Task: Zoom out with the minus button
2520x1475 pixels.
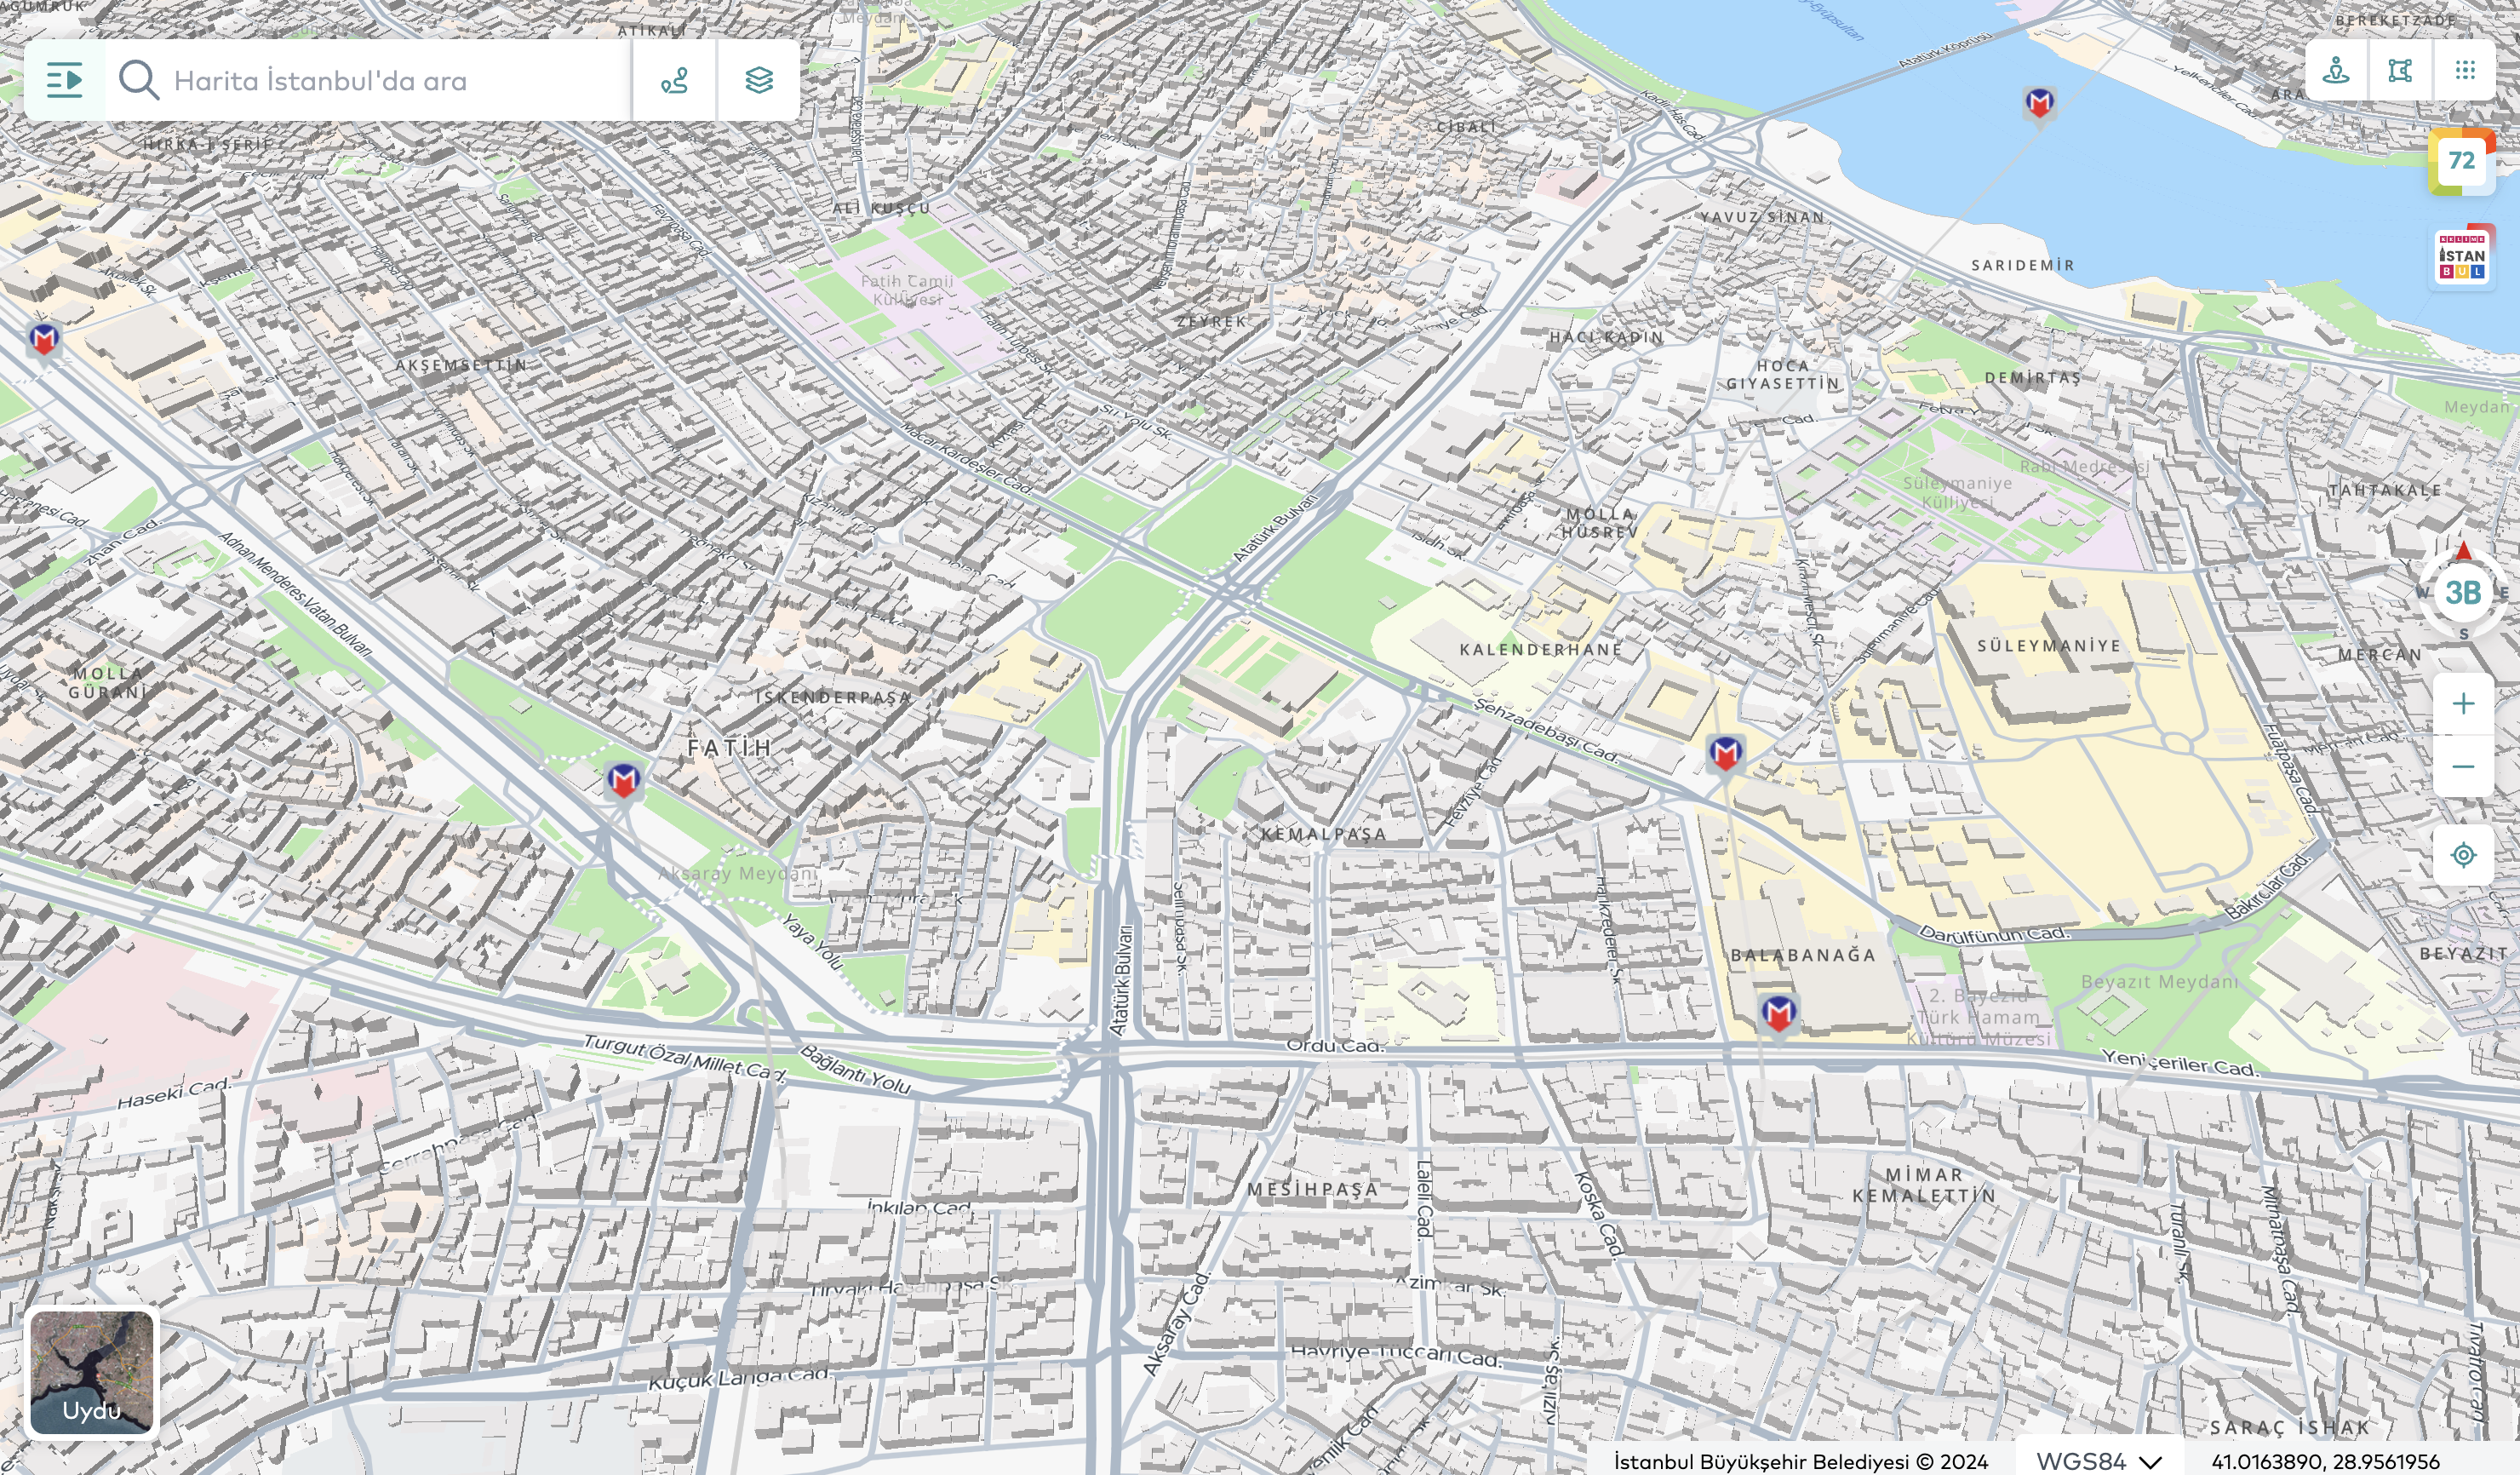Action: point(2463,767)
